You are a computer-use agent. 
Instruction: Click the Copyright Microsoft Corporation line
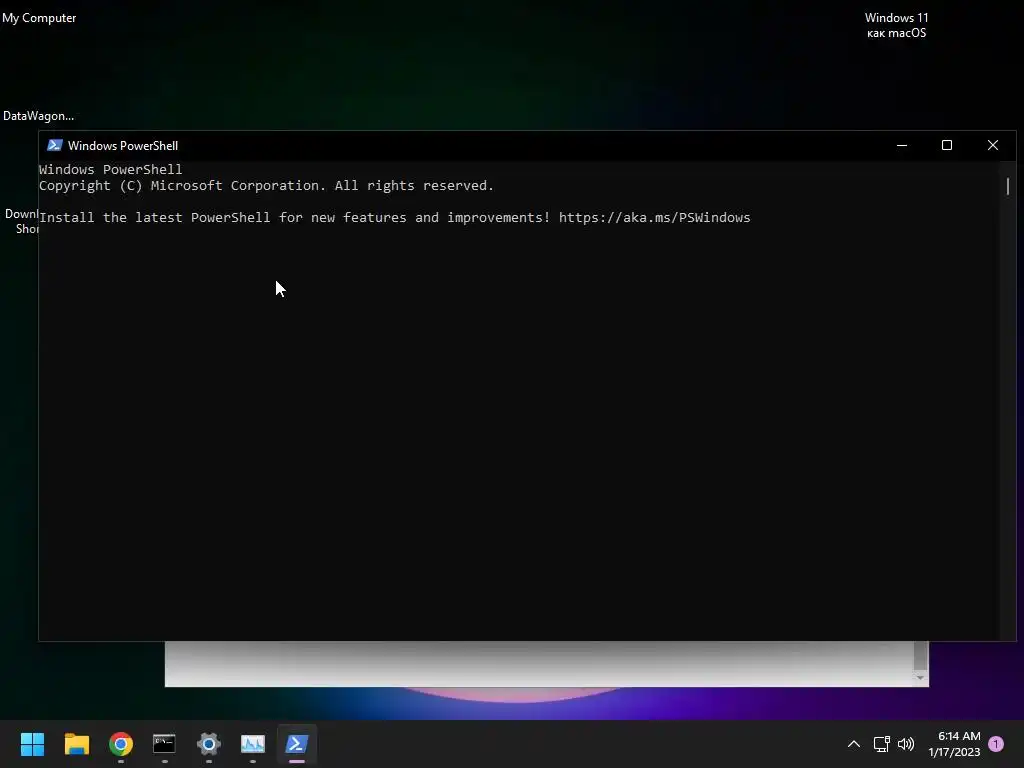pyautogui.click(x=266, y=185)
